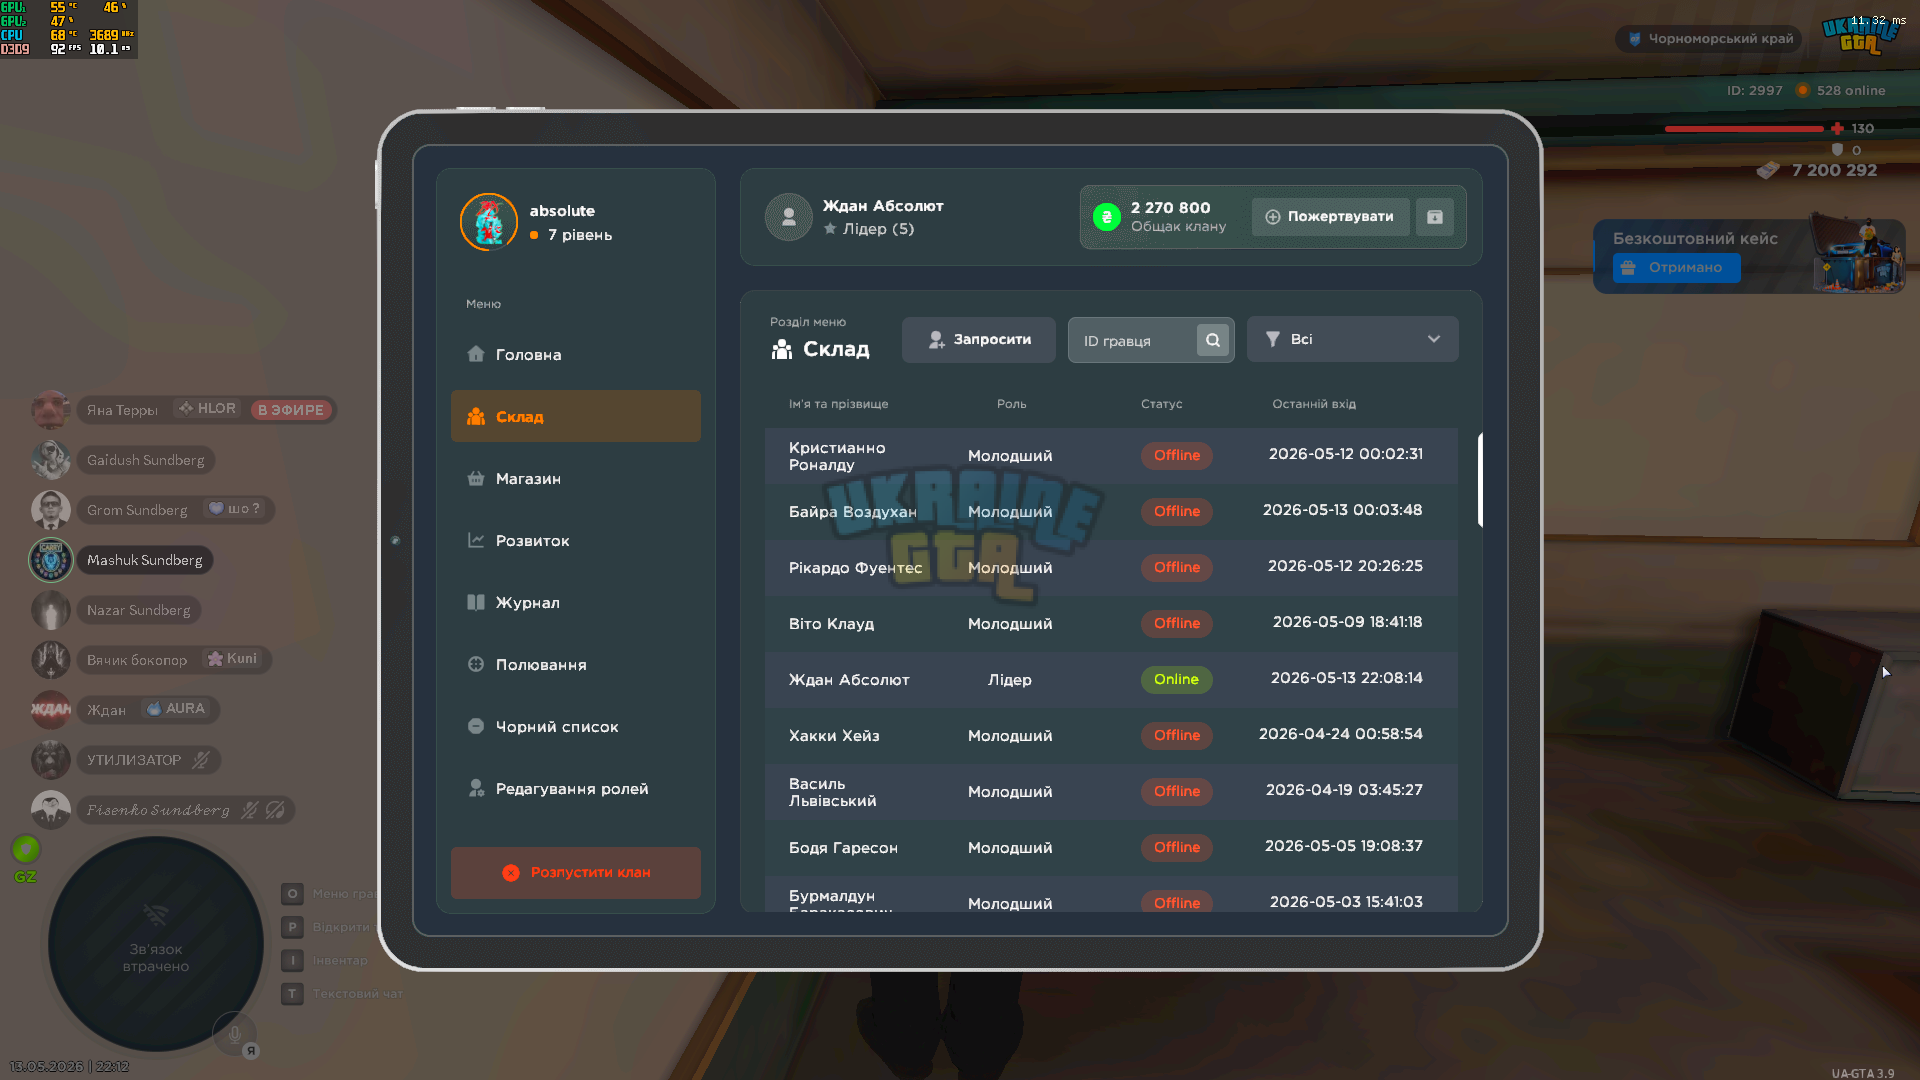
Task: Click the crosshair icon beside Полювання
Action: coord(476,664)
